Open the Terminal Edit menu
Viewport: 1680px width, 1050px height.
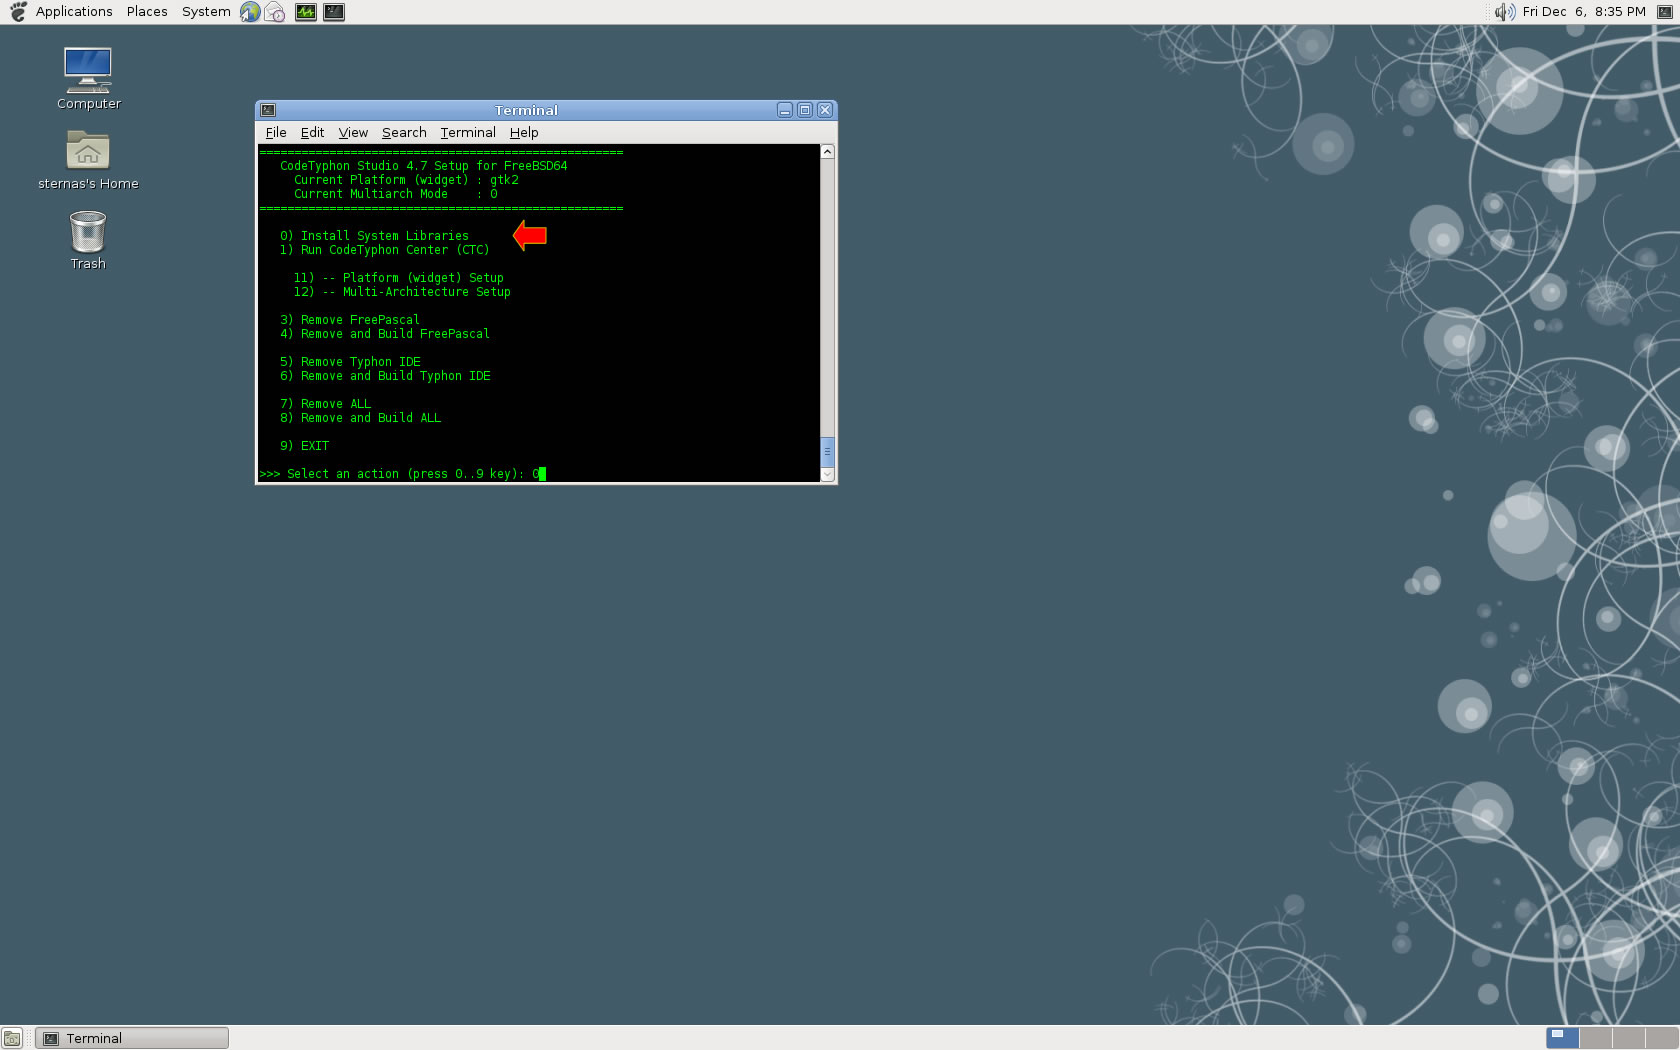312,132
